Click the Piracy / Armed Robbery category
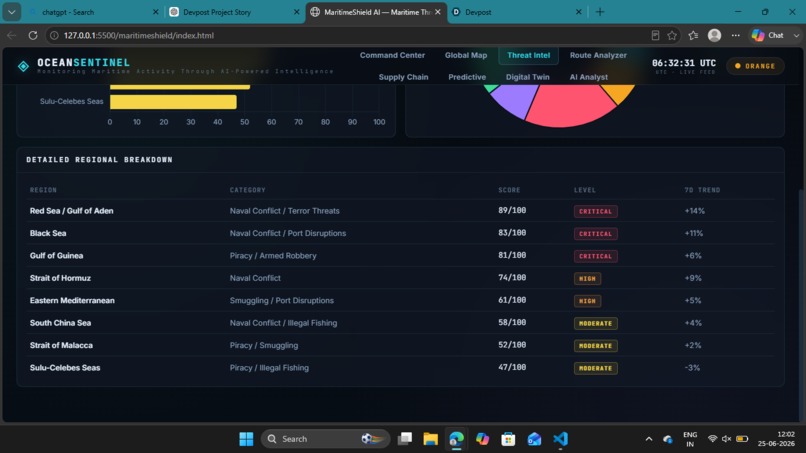Viewport: 806px width, 453px height. click(273, 256)
